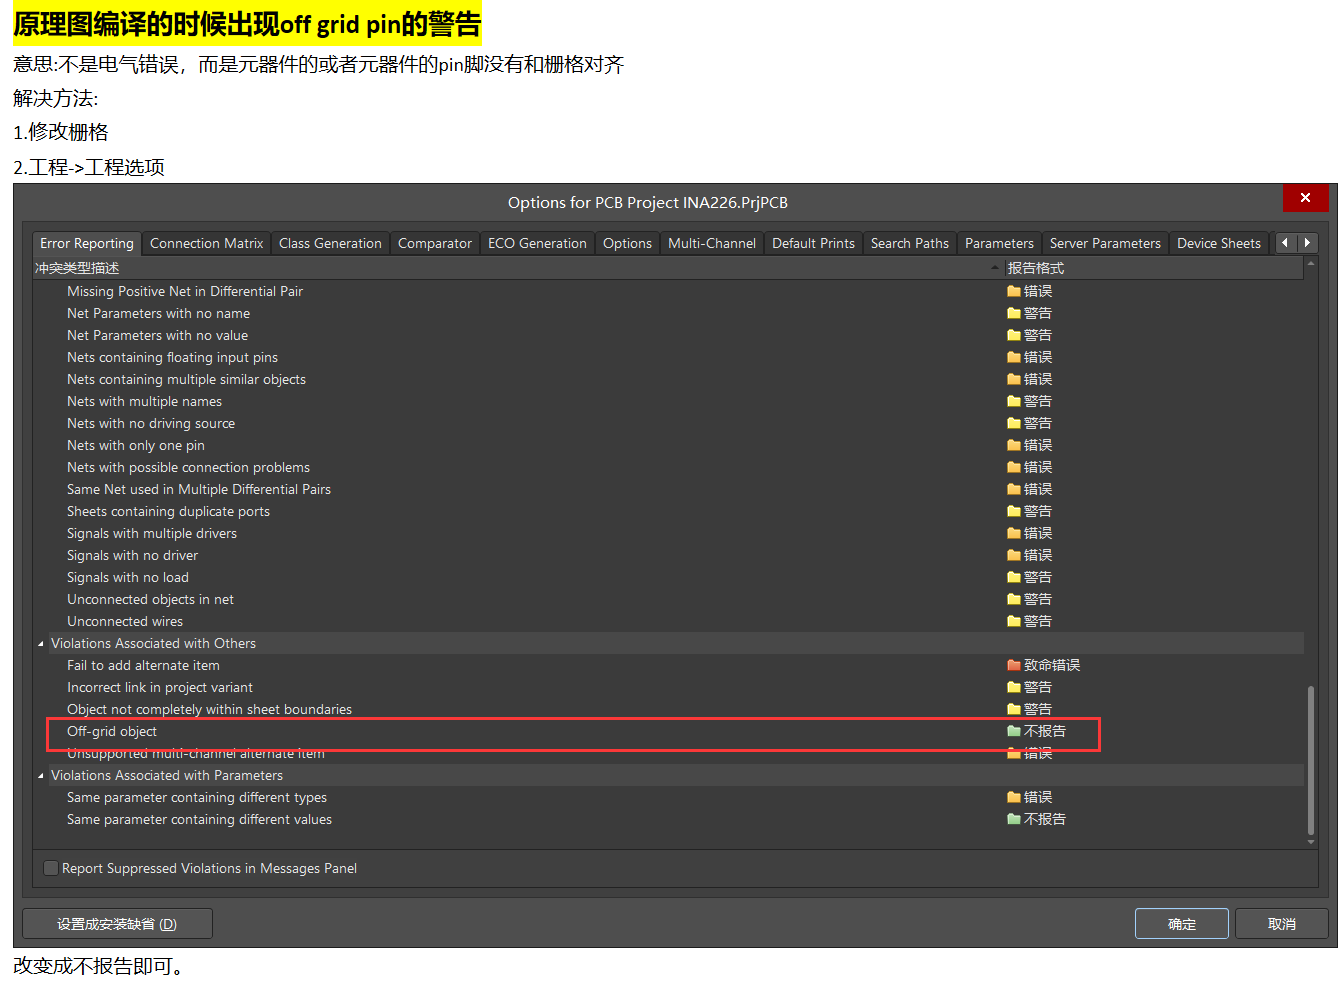
Task: Click the green folder beside Same parameter containing different values
Action: 1014,819
